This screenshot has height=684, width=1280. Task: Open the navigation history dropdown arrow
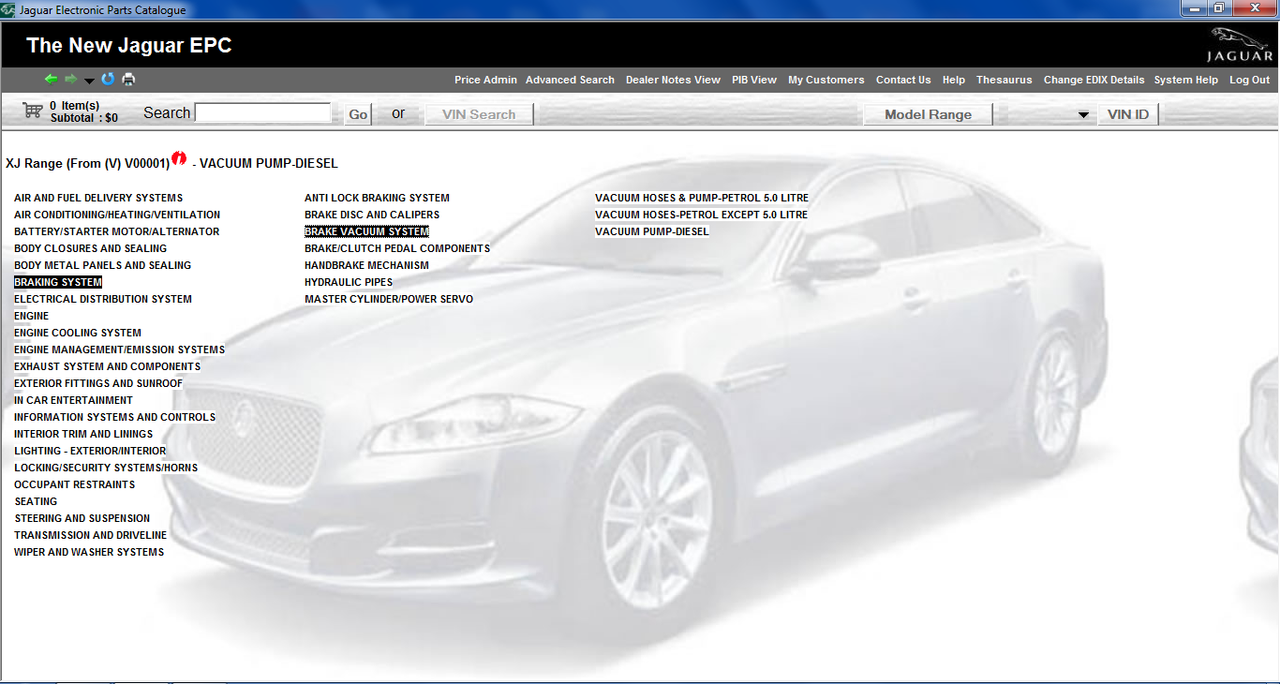point(89,81)
